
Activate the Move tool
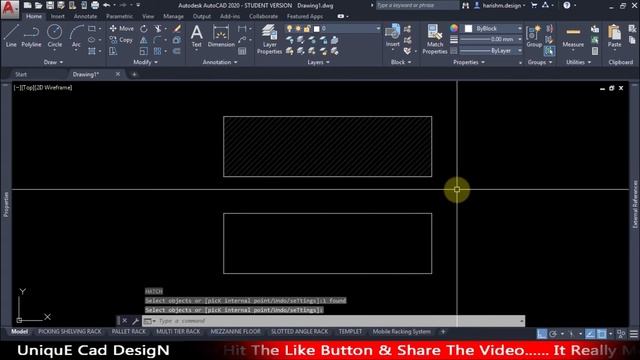pos(121,29)
